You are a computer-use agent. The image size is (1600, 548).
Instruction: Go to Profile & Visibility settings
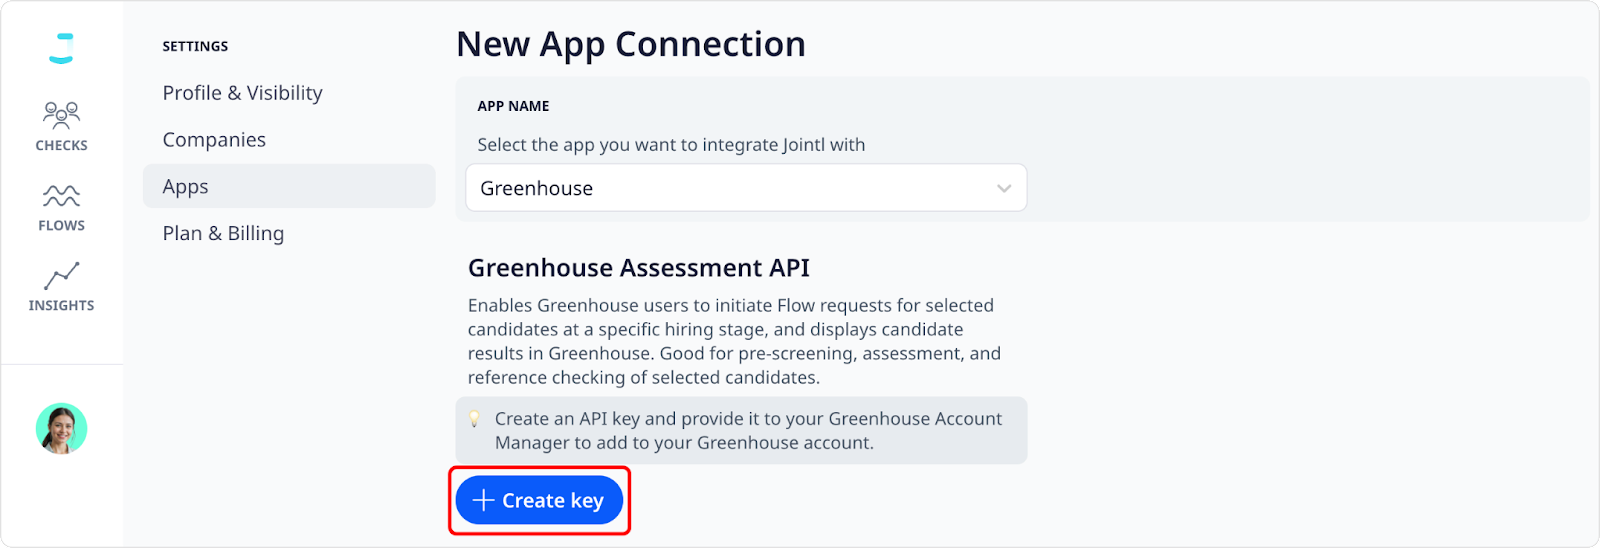[x=242, y=93]
